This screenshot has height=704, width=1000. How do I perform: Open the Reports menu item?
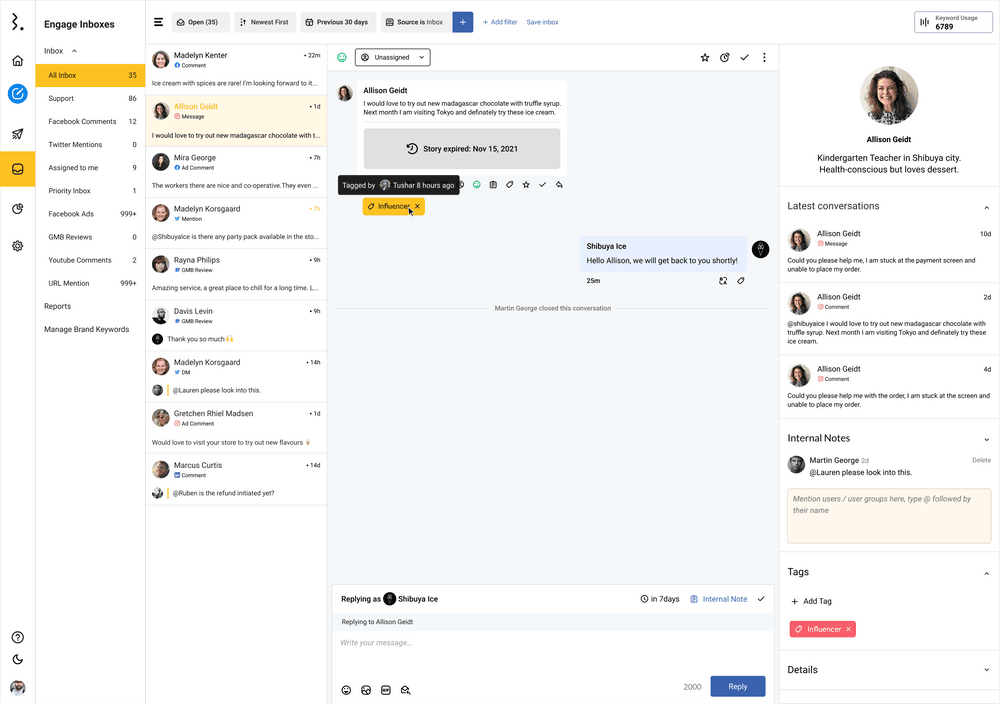pos(57,306)
